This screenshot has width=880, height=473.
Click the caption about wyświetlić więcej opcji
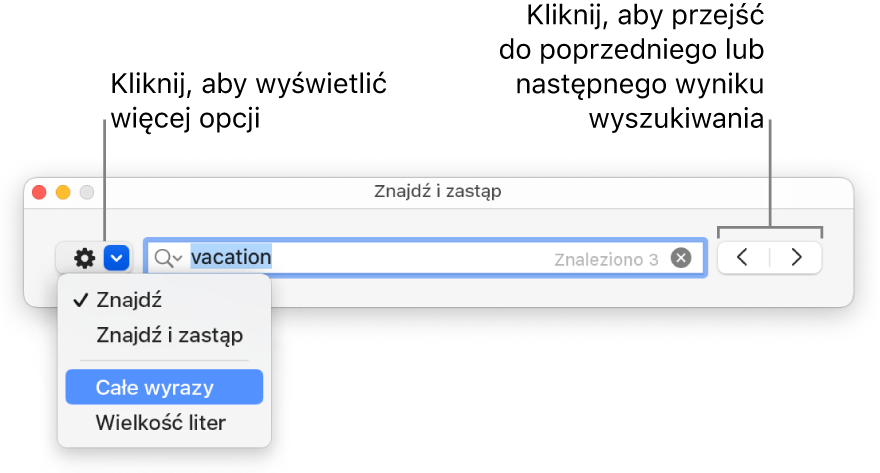(x=248, y=102)
